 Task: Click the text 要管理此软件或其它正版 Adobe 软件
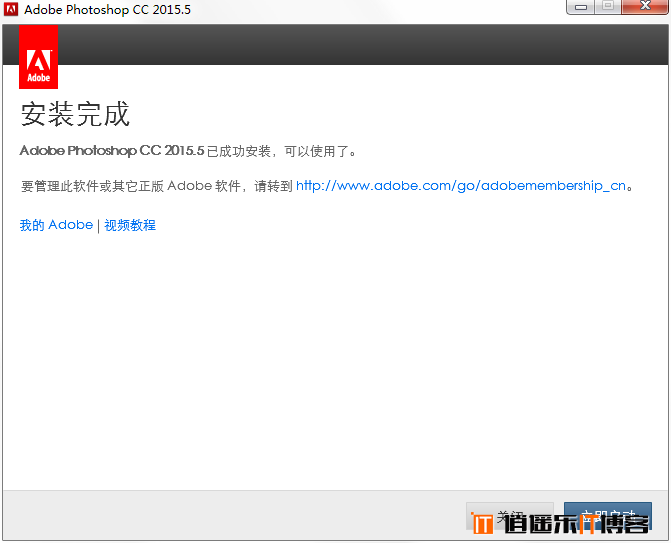coord(131,186)
